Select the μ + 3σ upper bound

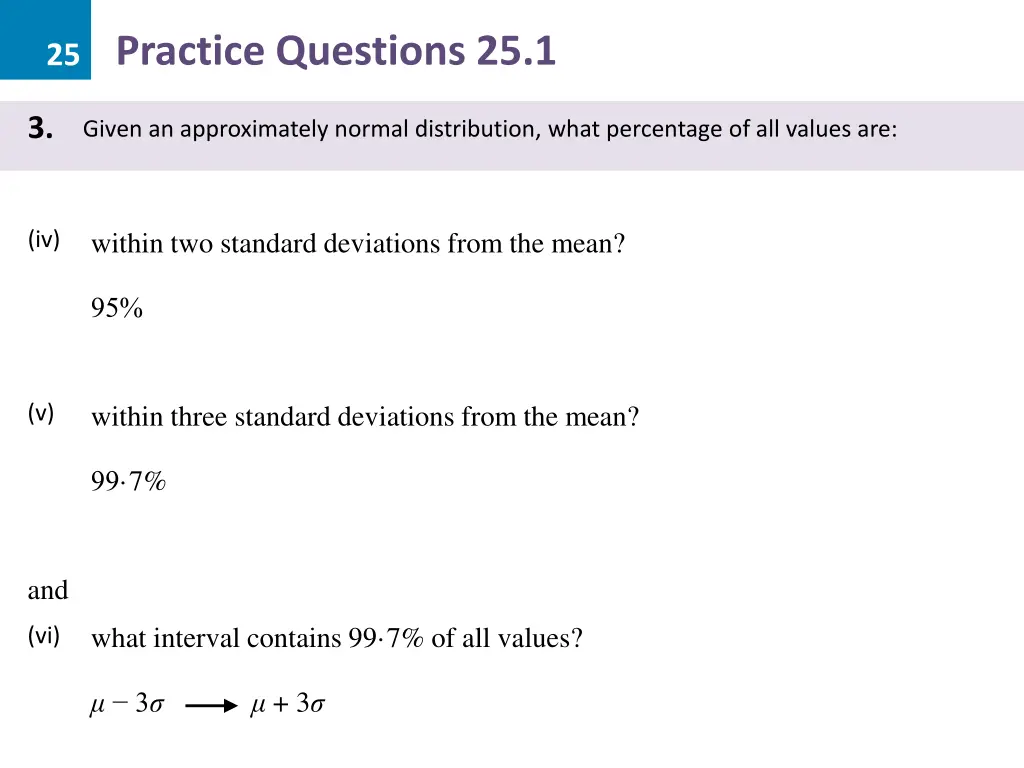pyautogui.click(x=288, y=705)
